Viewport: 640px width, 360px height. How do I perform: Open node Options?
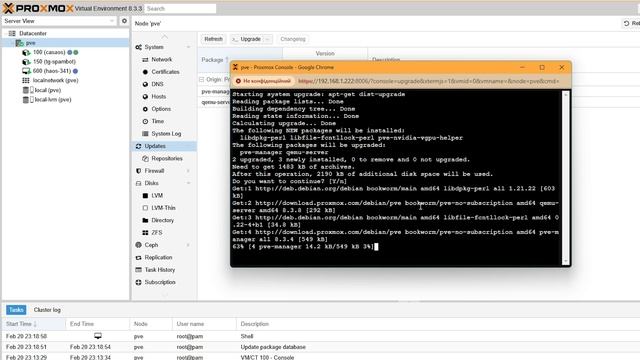[x=161, y=109]
